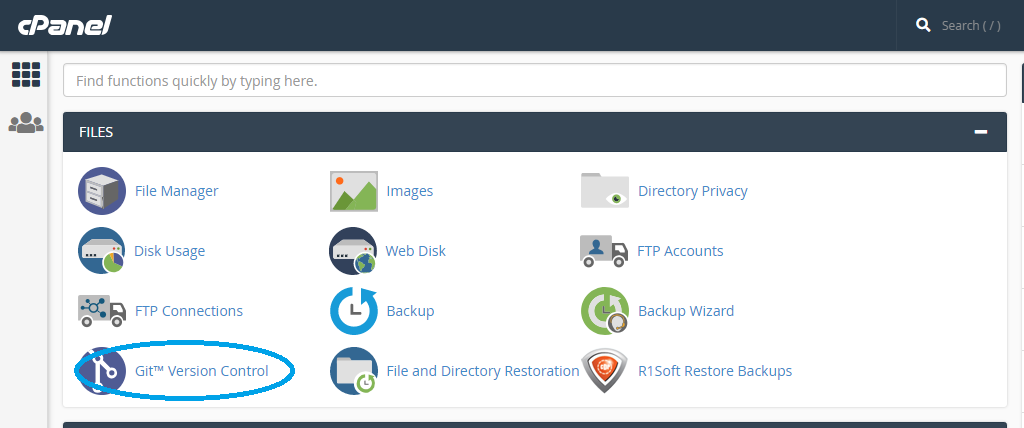Screen dimensions: 1024x428
Task: Click the Git Version Control icon
Action: pyautogui.click(x=102, y=371)
